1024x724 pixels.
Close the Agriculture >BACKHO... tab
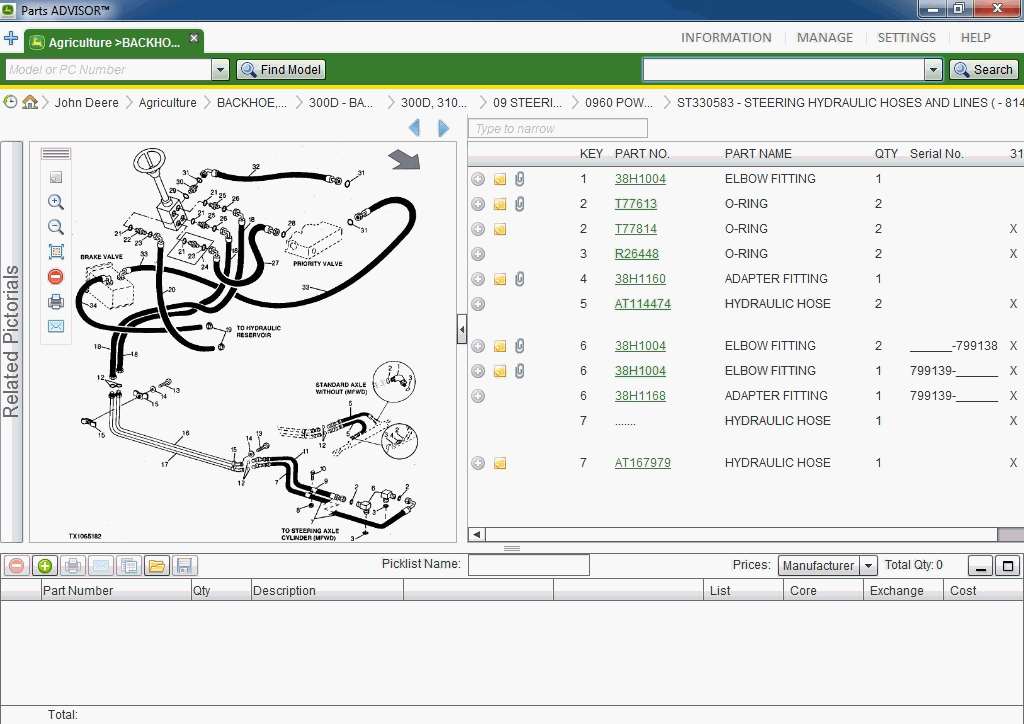click(x=194, y=38)
